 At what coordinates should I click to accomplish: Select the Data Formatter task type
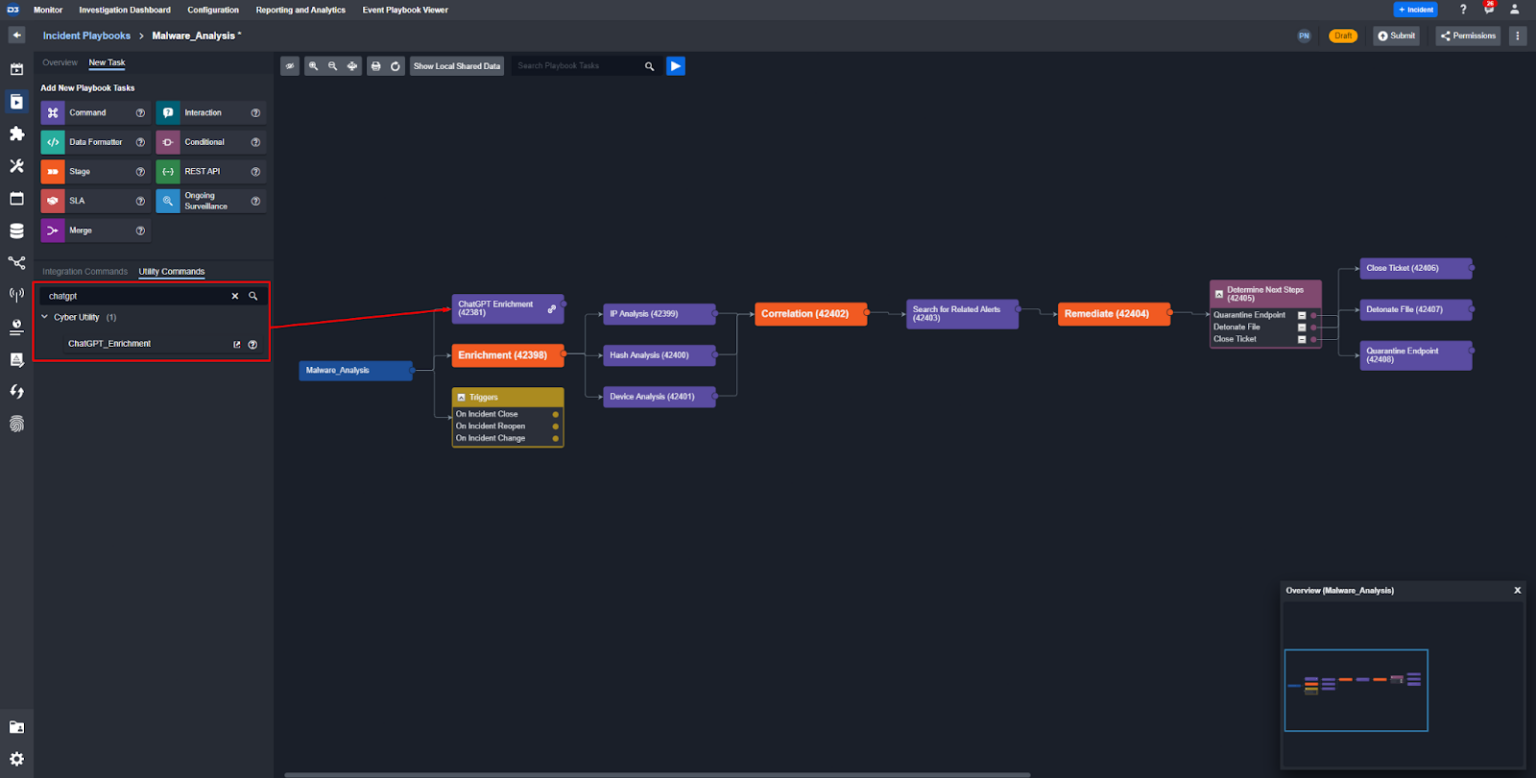click(95, 142)
